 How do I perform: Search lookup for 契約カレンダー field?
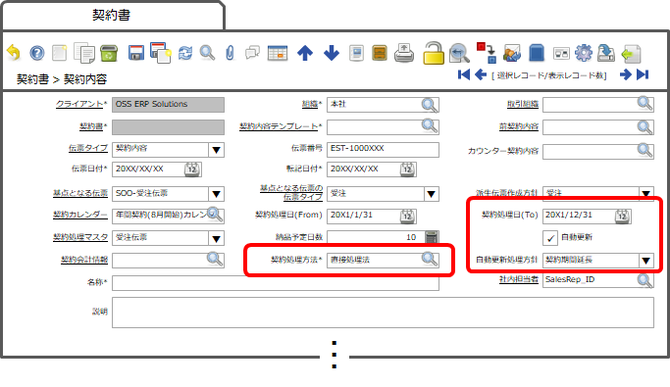coord(215,214)
